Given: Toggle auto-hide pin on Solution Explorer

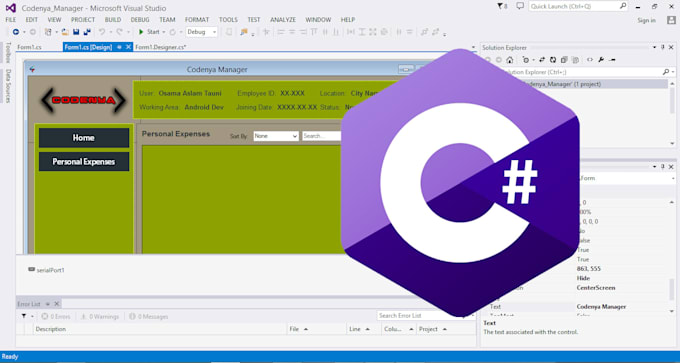Looking at the screenshot, I should point(663,47).
